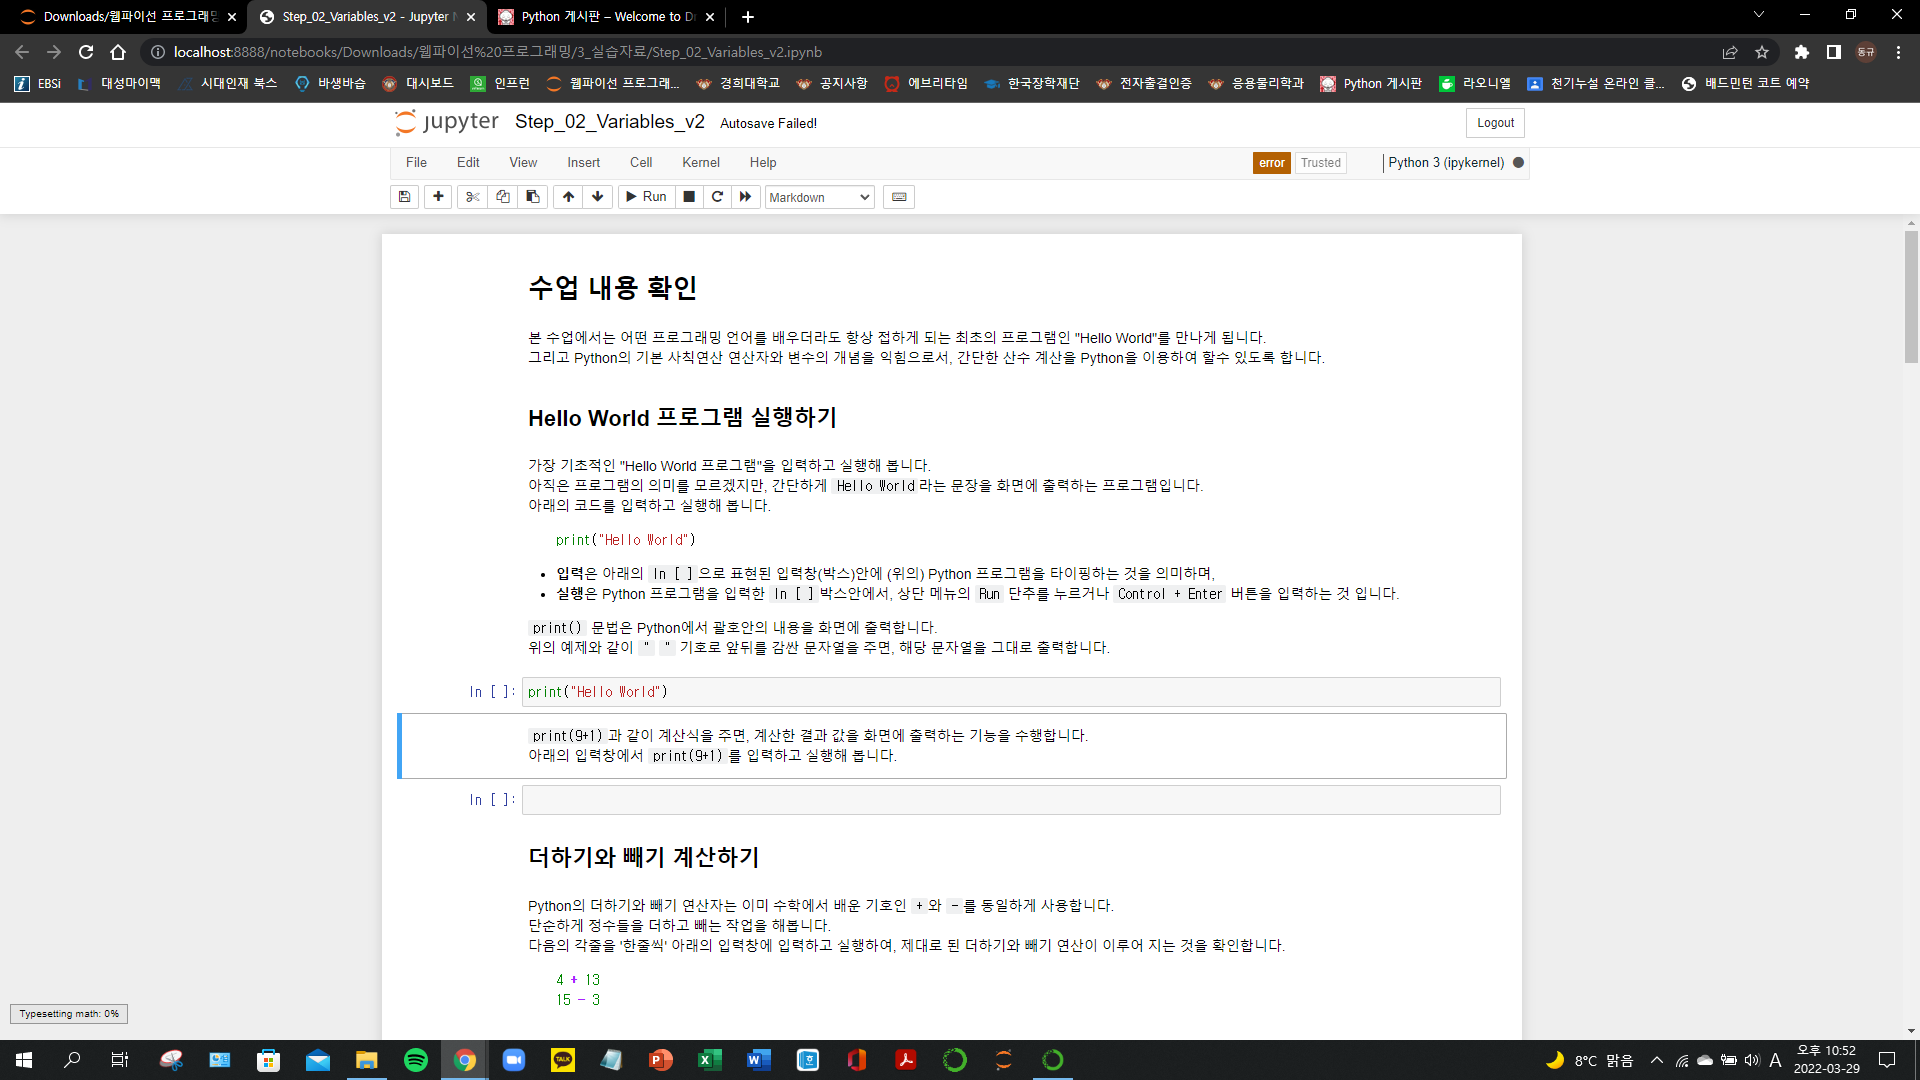Open the Kernel menu
The width and height of the screenshot is (1920, 1080).
(701, 162)
